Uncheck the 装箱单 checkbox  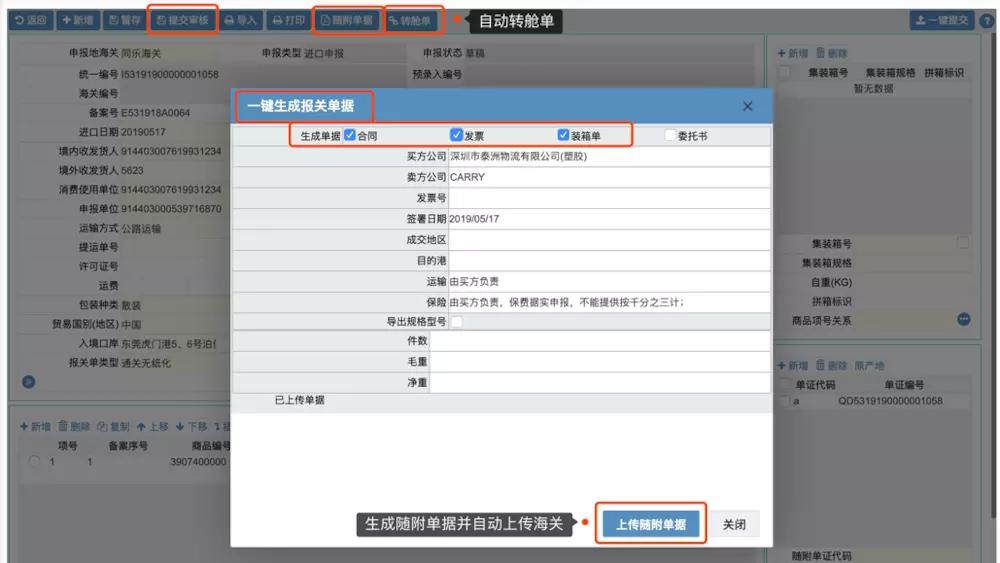[563, 135]
